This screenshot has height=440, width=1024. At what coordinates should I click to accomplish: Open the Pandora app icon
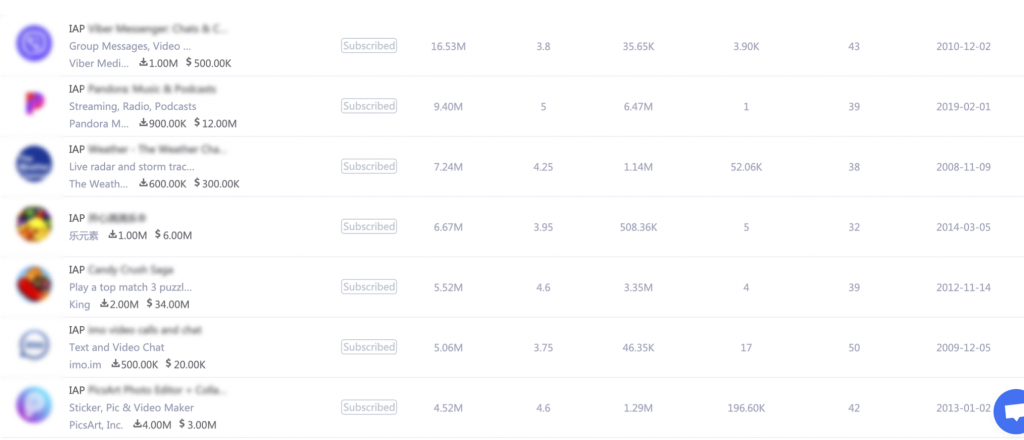(x=34, y=103)
